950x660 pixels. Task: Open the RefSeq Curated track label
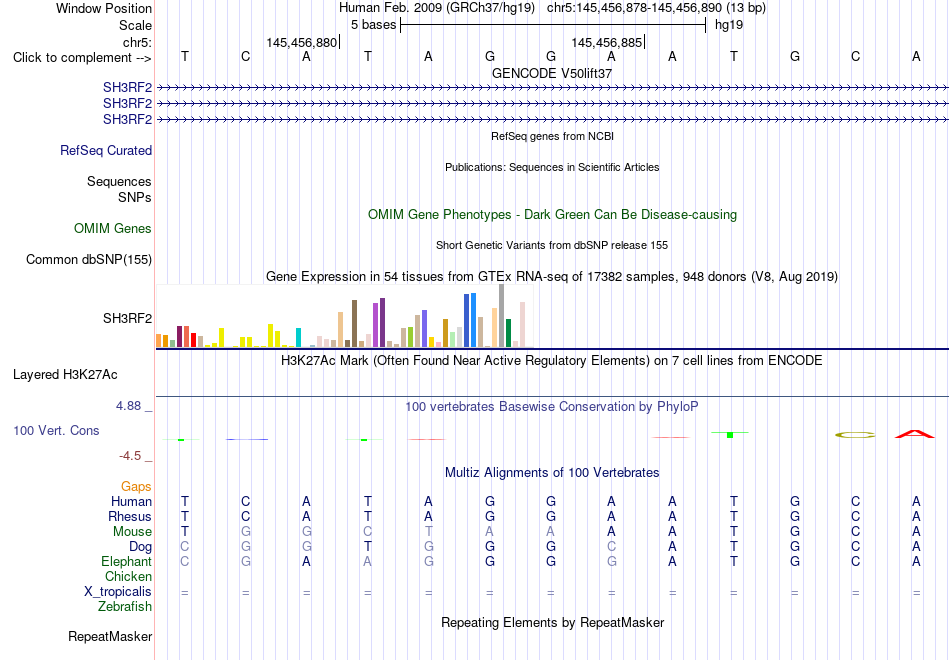(106, 150)
